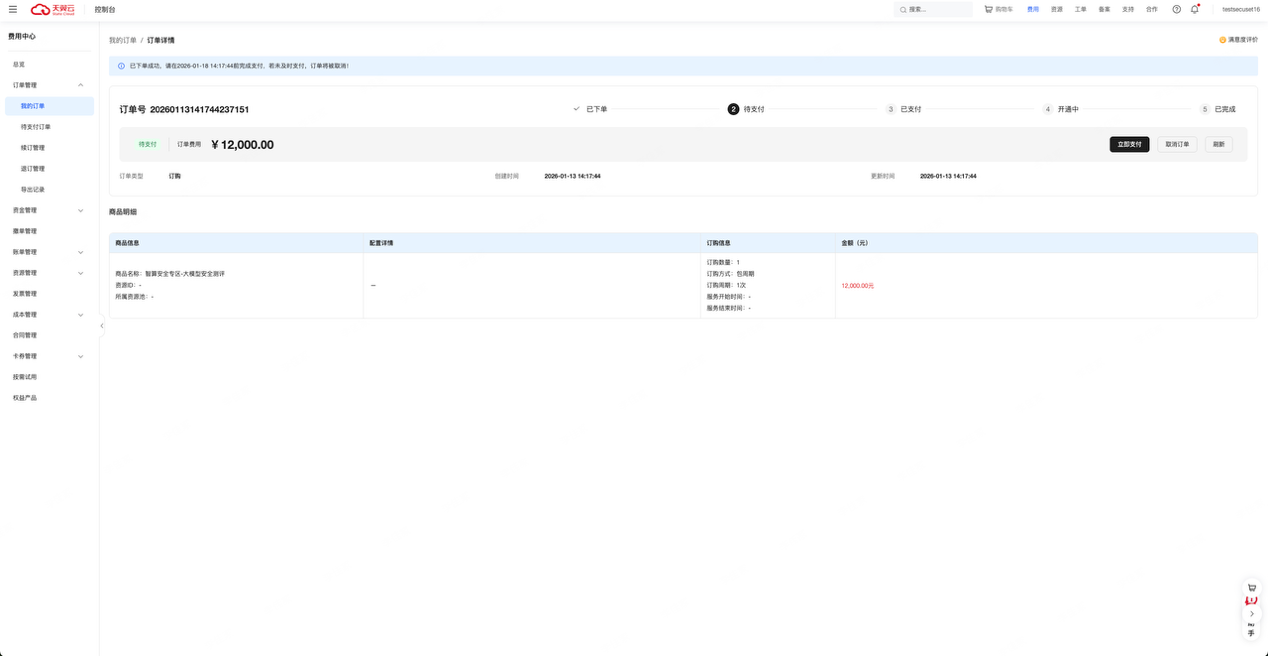
Task: Focus the 搜索 search input field
Action: point(933,9)
